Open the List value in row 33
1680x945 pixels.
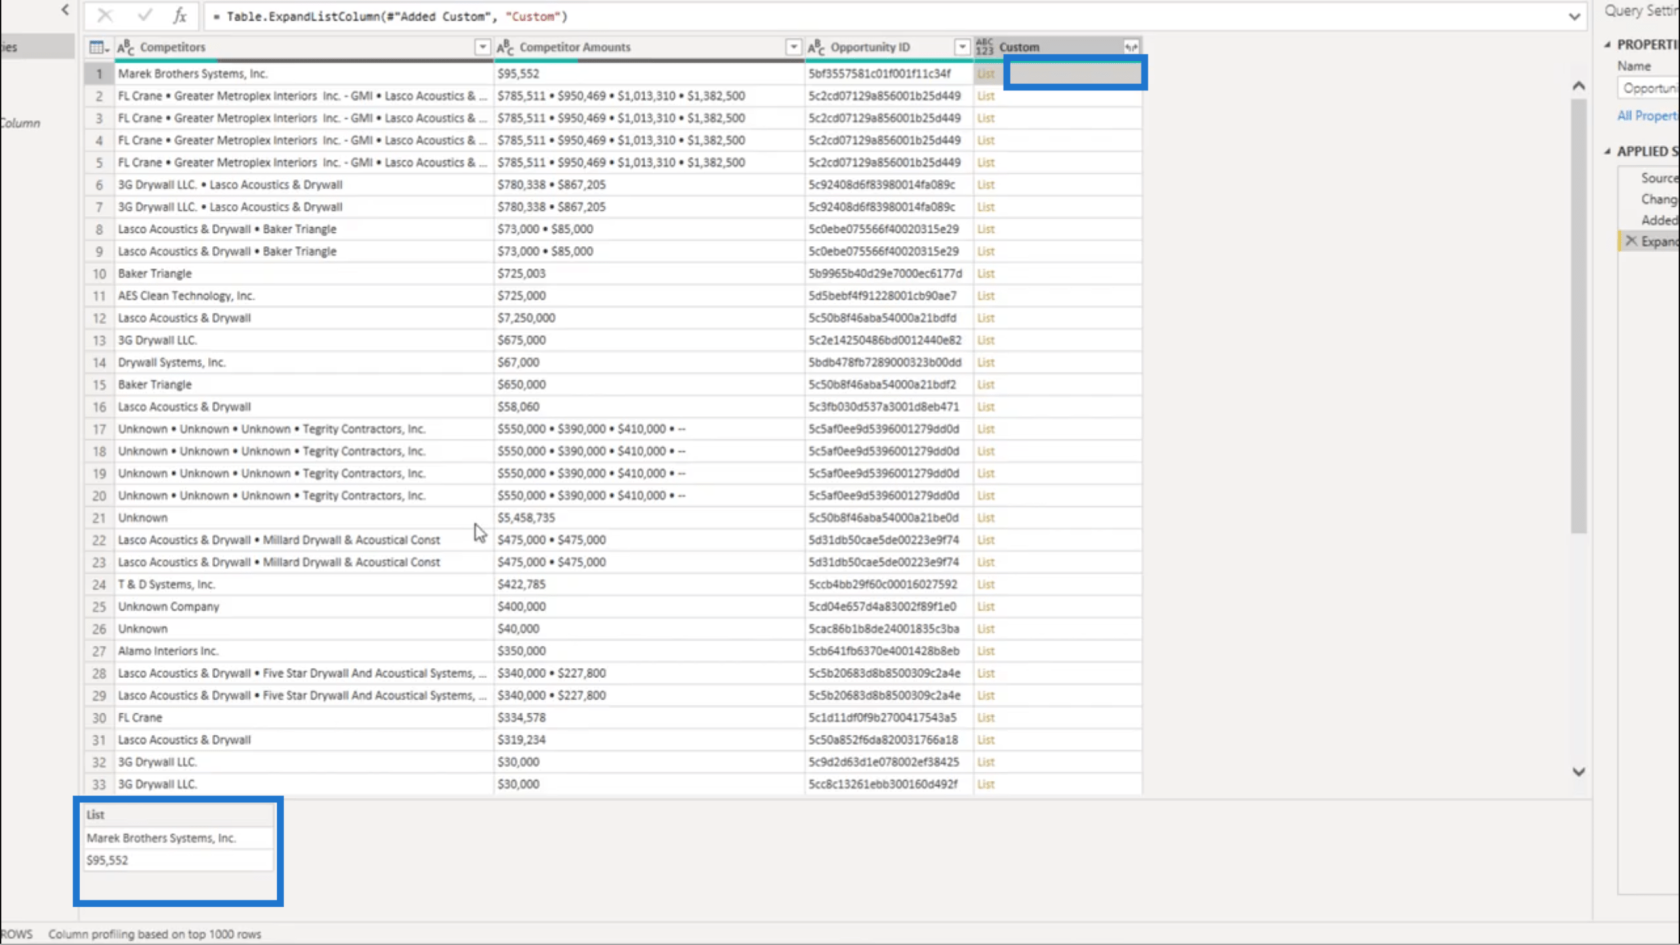click(x=986, y=784)
